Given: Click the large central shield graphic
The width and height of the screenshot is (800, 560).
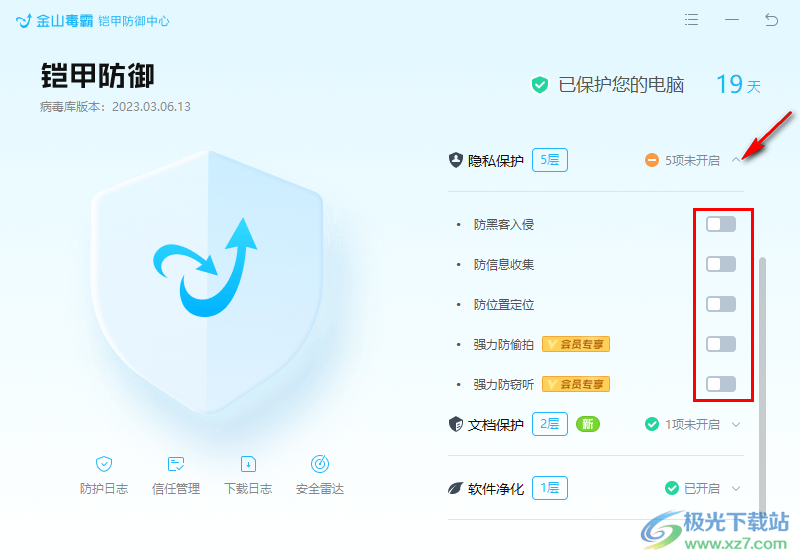Looking at the screenshot, I should click(x=208, y=282).
